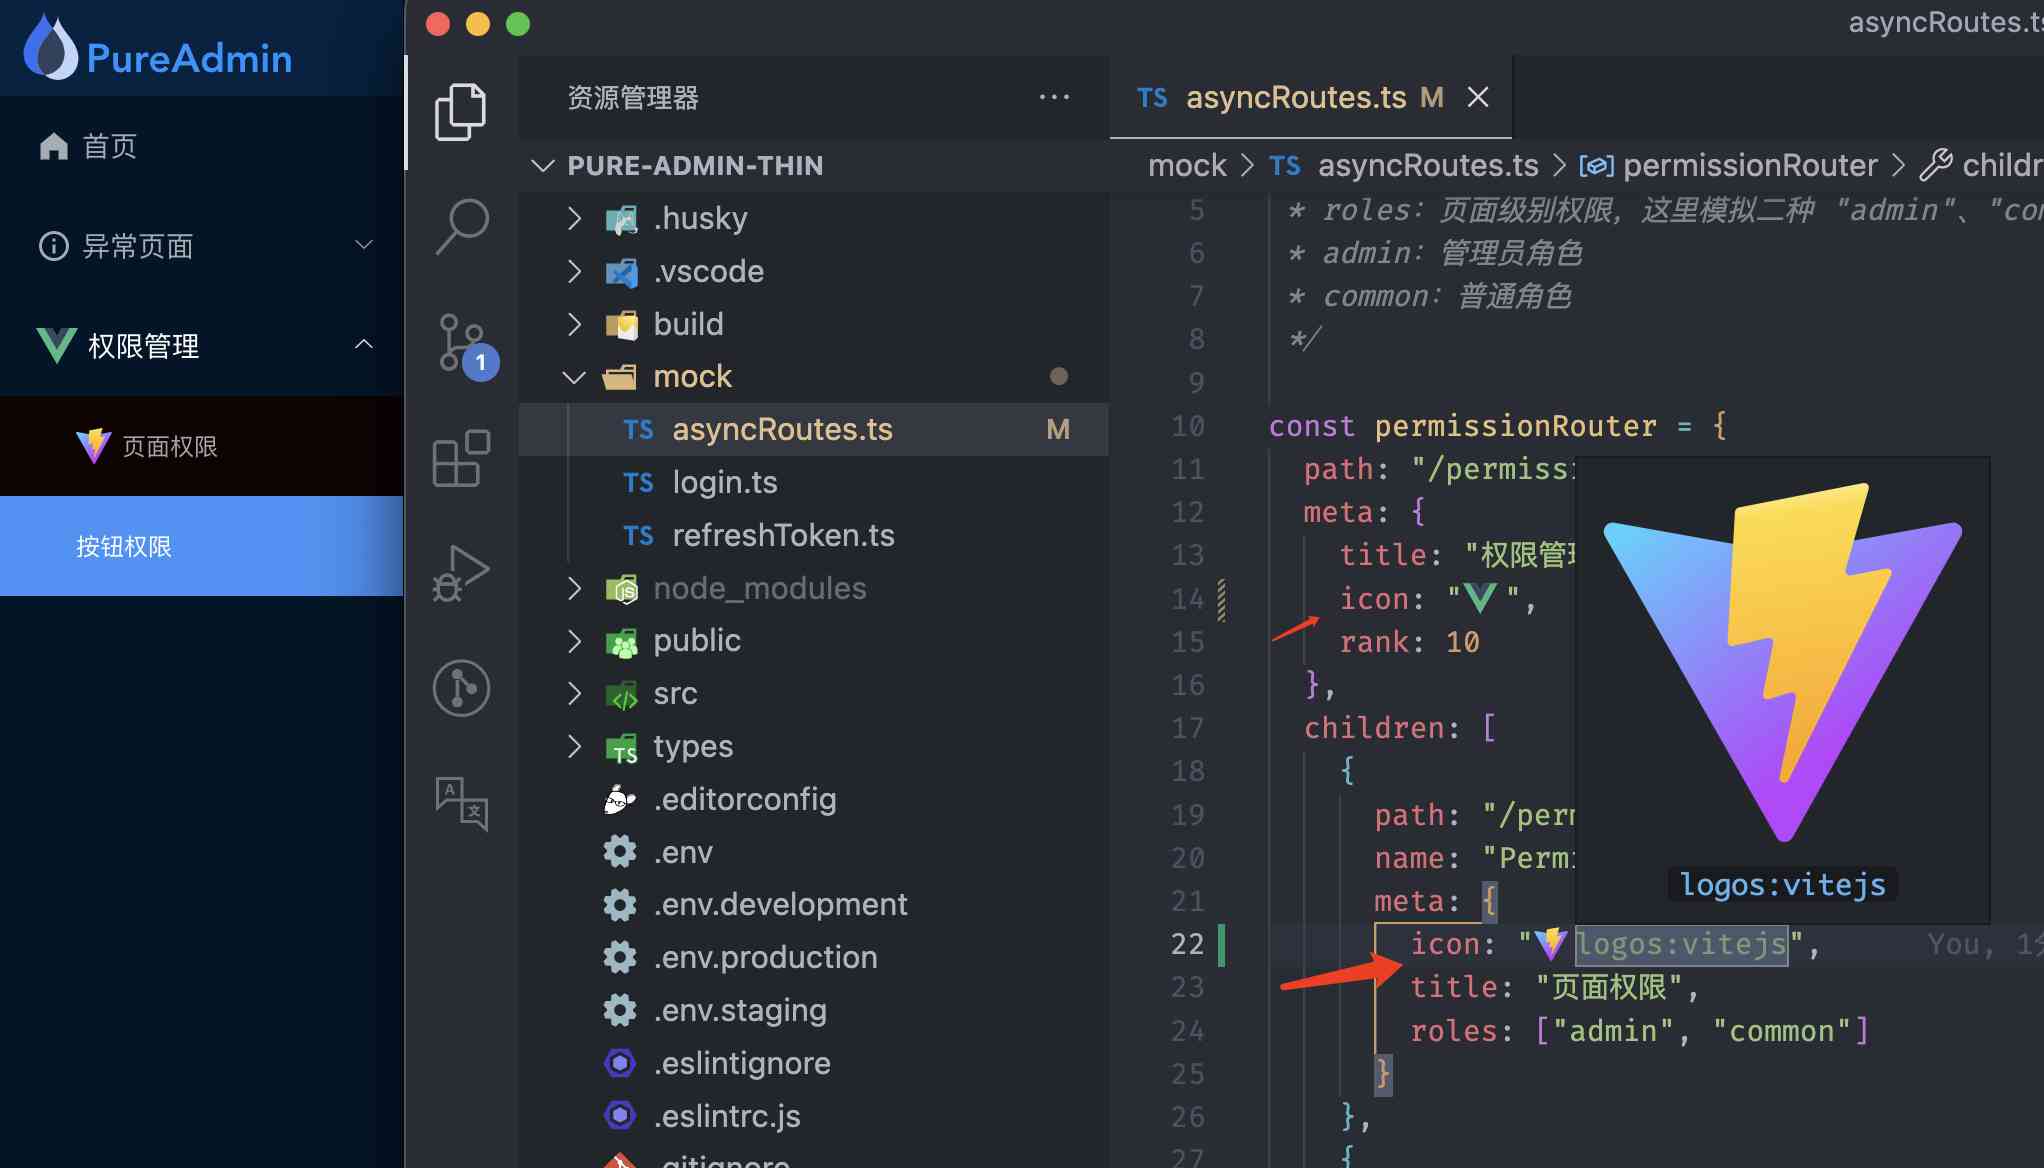This screenshot has width=2044, height=1168.
Task: Open refreshToken.ts in file tree
Action: [x=813, y=536]
